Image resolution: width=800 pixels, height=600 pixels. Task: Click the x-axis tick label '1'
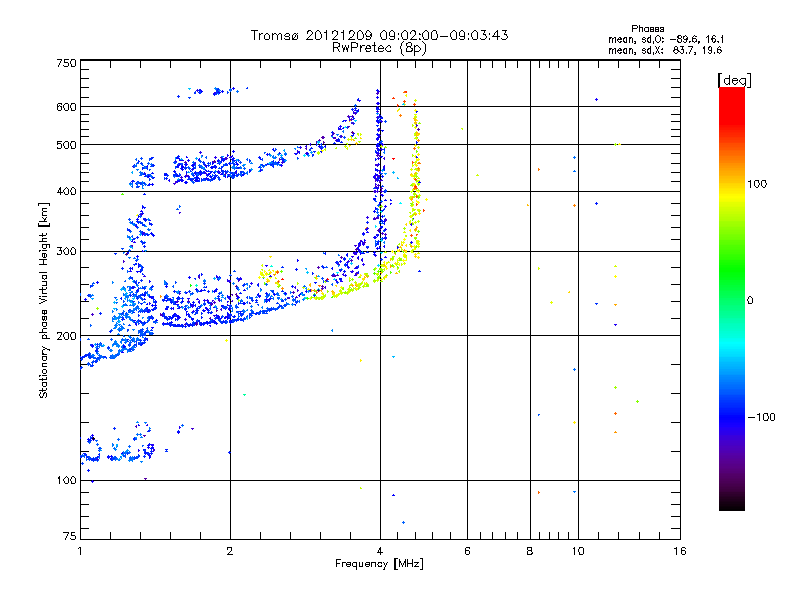coord(80,551)
